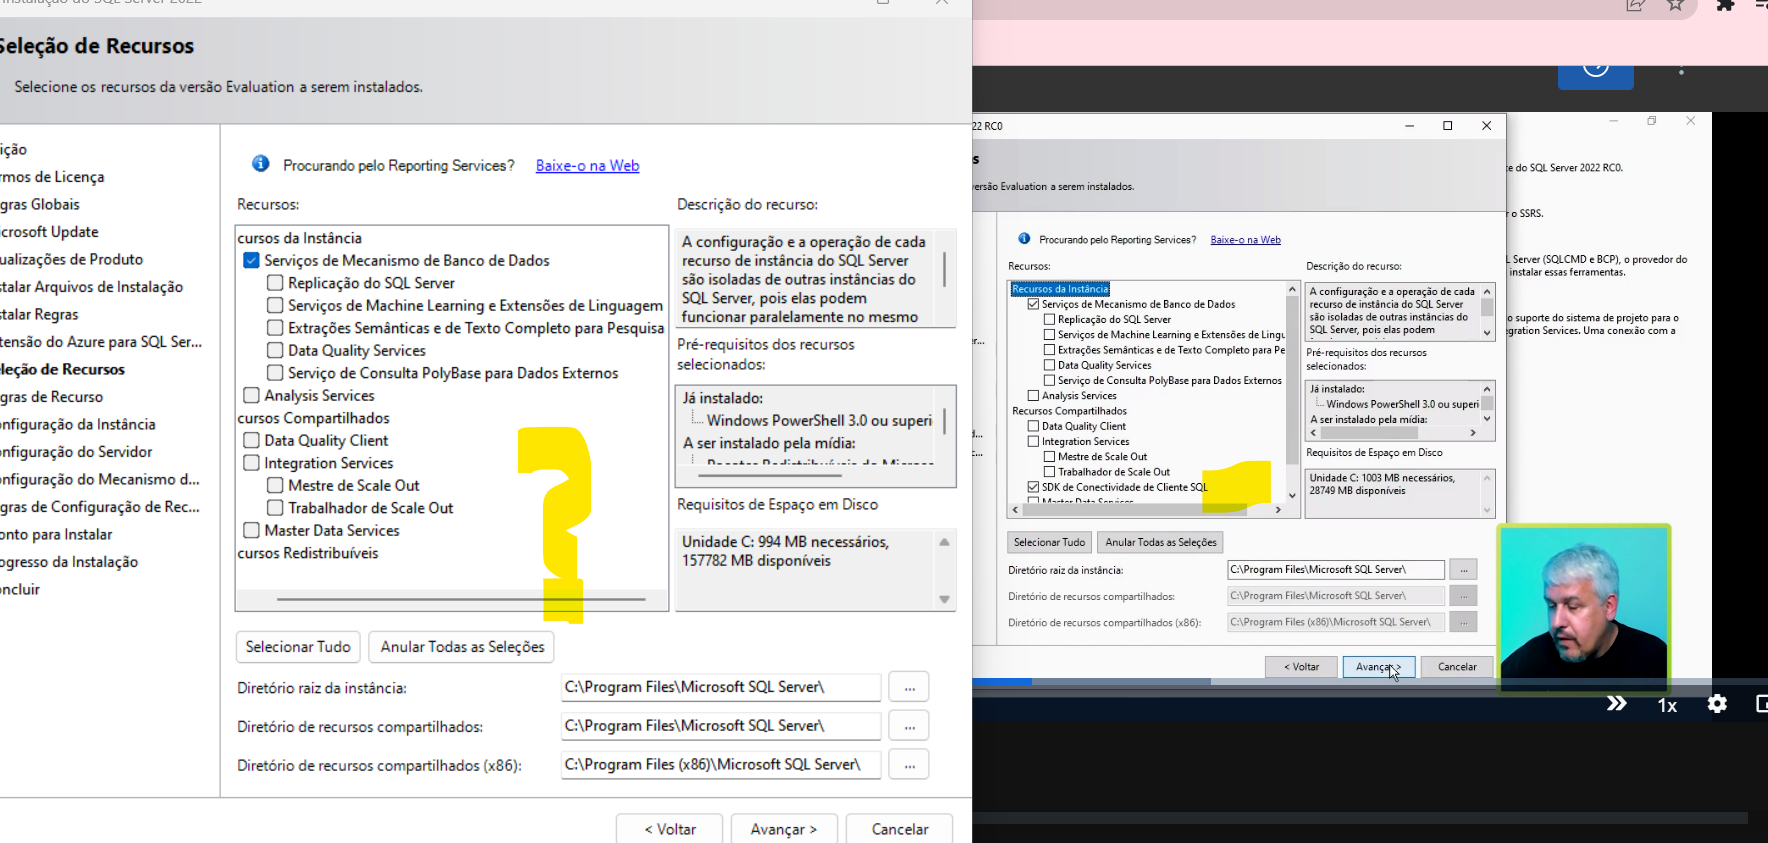Click 'gras de Recurso' sidebar step
This screenshot has height=843, width=1768.
tap(51, 397)
